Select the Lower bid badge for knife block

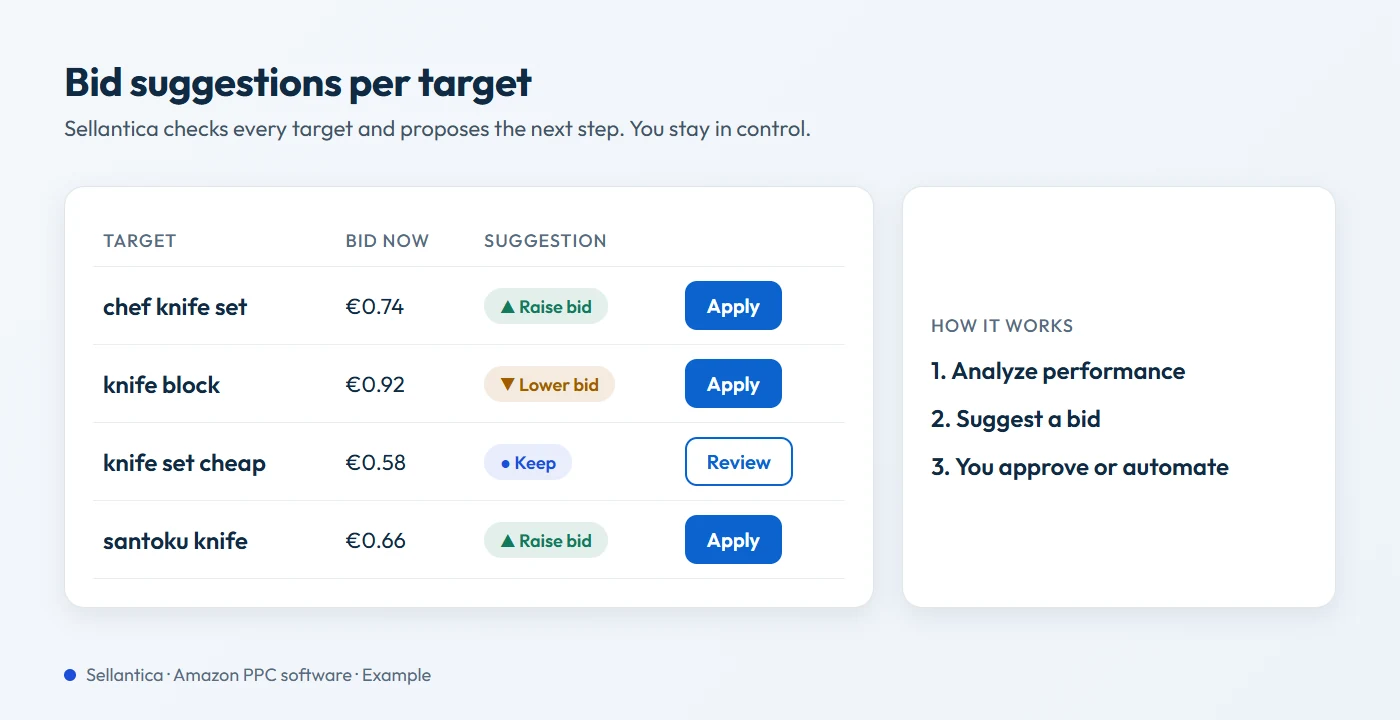(549, 385)
